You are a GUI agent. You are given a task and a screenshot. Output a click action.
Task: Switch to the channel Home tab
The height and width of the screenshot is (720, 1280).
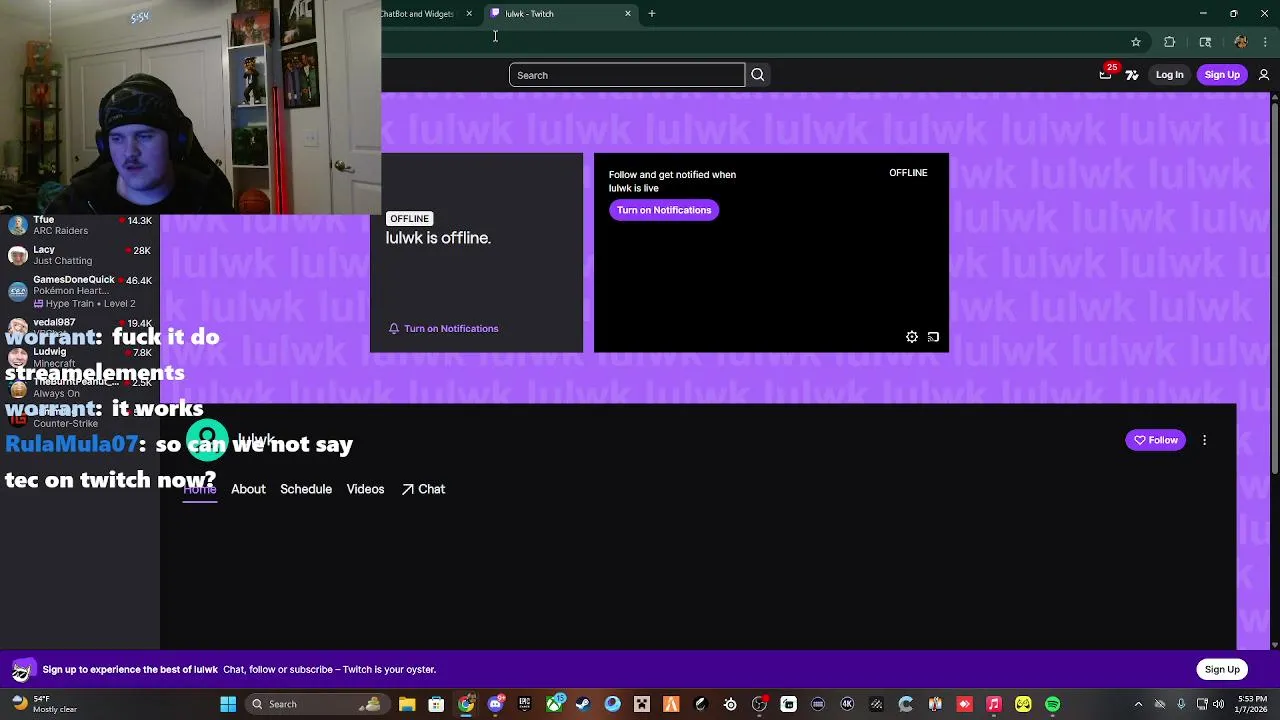click(x=200, y=489)
